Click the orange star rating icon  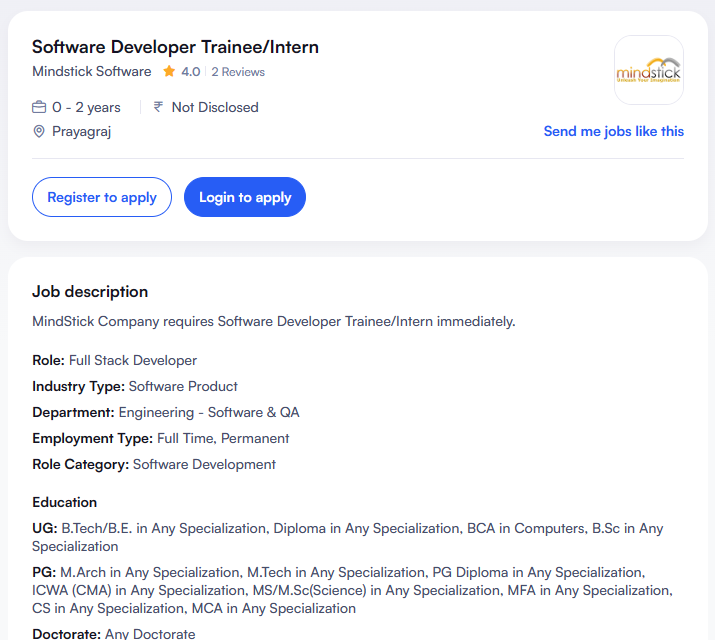(169, 71)
